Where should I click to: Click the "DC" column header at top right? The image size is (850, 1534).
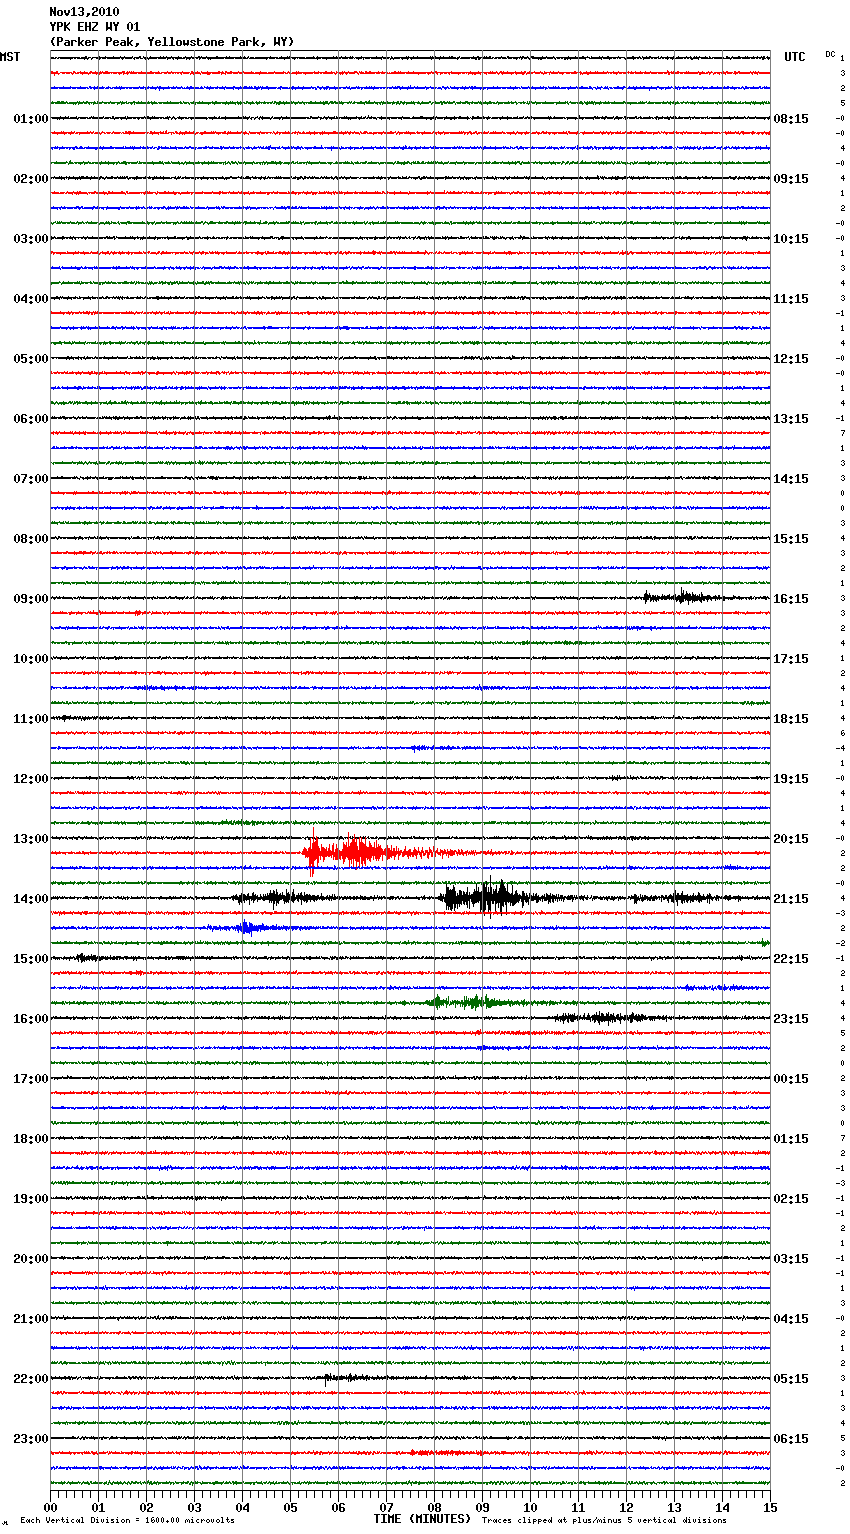tap(830, 54)
